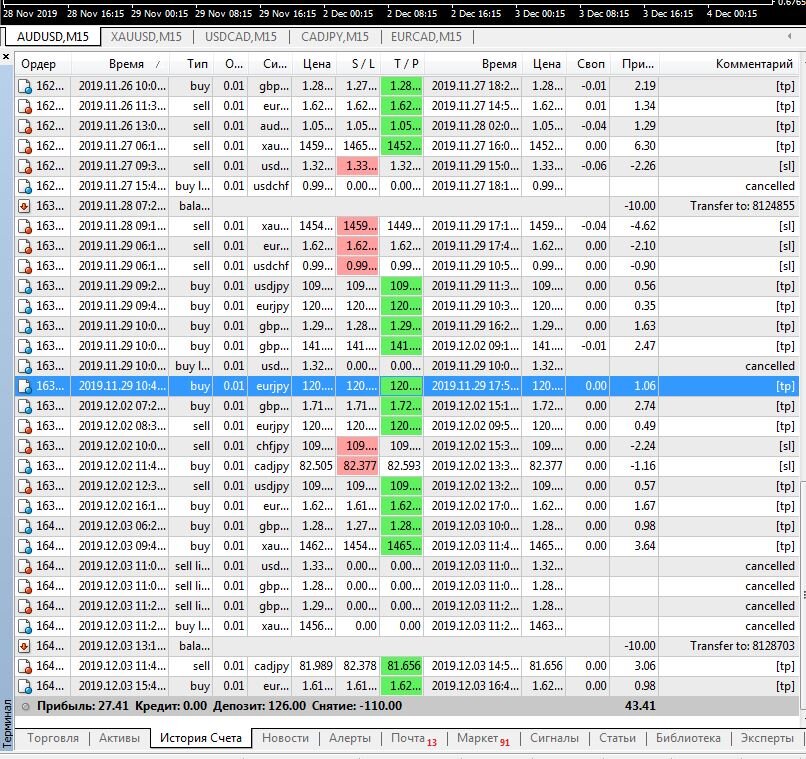Open the EURCAD,M15 chart tab

click(x=426, y=37)
